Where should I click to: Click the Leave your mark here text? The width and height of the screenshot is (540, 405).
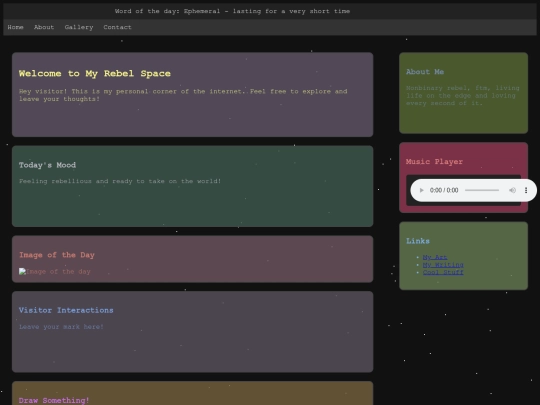point(61,327)
